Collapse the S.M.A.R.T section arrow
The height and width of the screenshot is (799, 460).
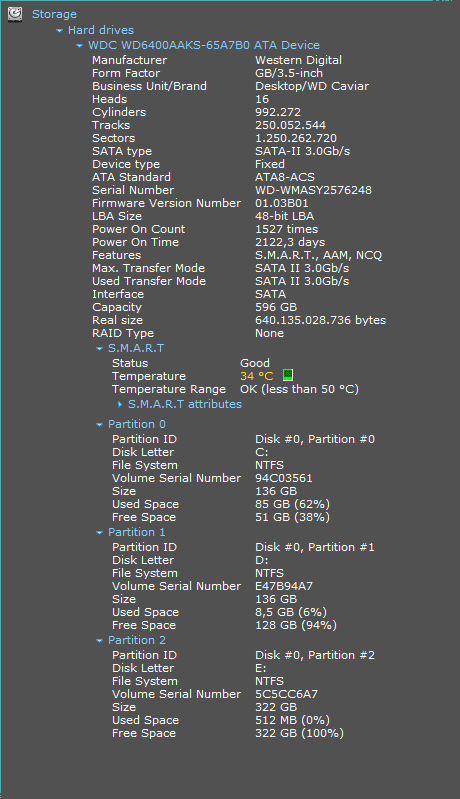coord(99,349)
